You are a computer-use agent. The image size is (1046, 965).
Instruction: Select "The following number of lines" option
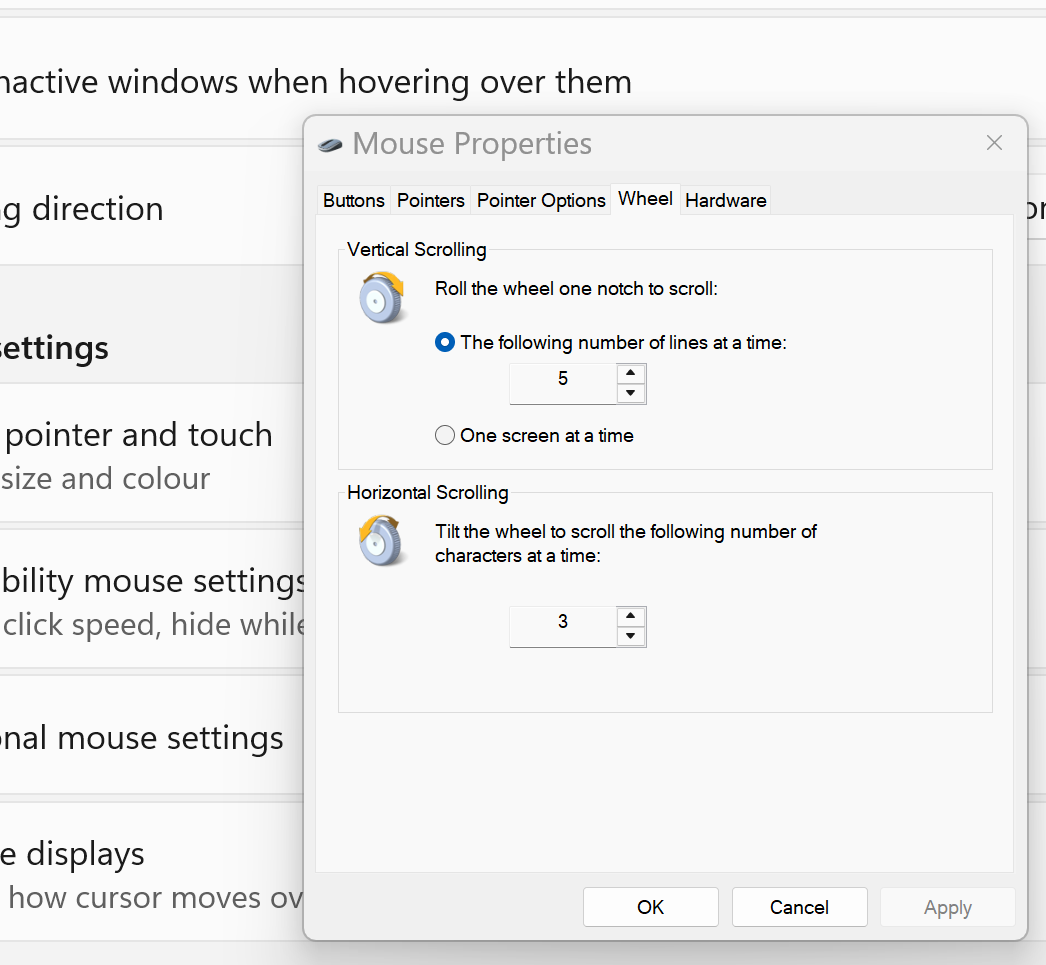(444, 342)
